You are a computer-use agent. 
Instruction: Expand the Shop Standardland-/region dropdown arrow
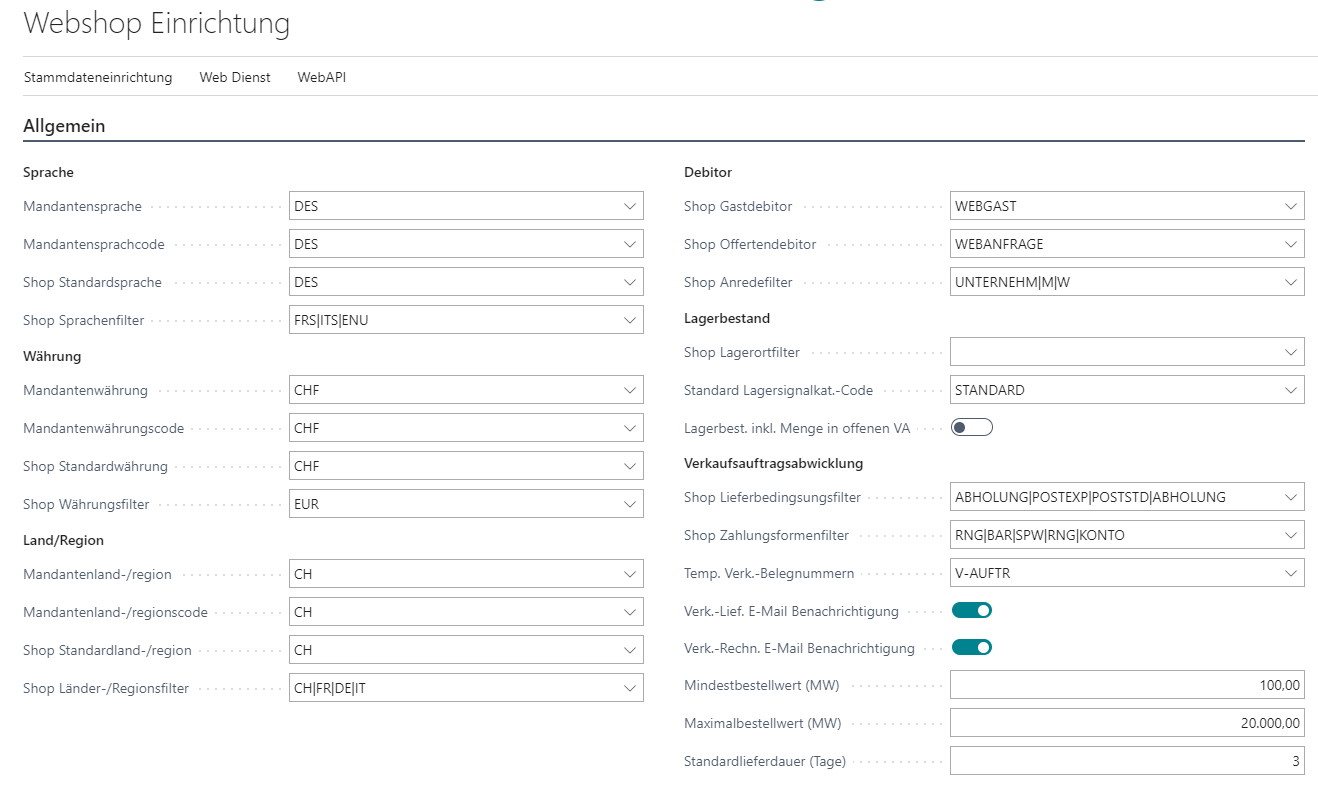630,650
